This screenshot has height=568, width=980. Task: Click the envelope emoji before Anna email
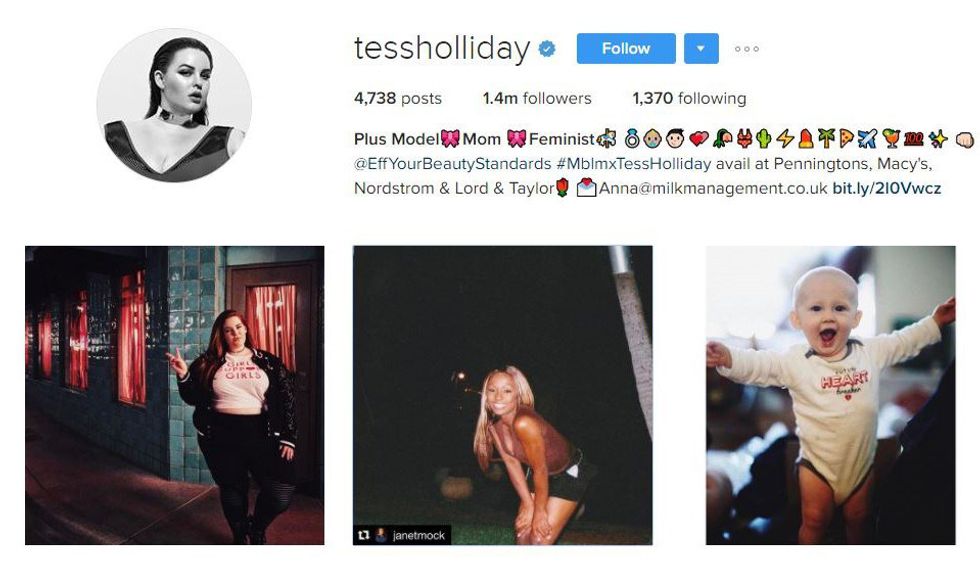[586, 187]
